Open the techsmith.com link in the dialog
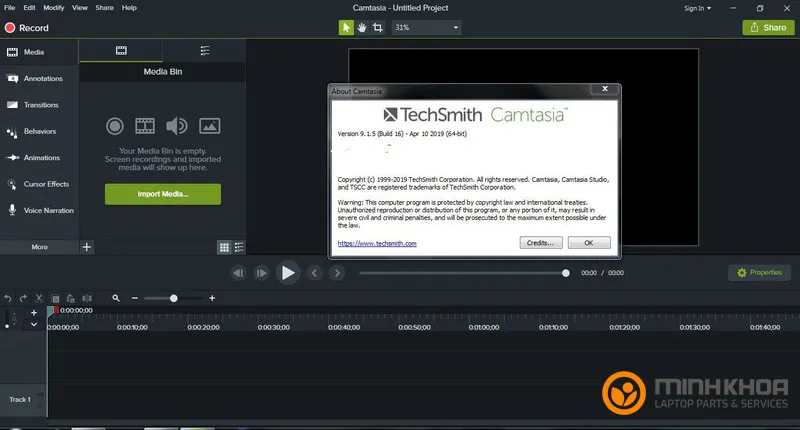The height and width of the screenshot is (430, 800). [x=377, y=243]
